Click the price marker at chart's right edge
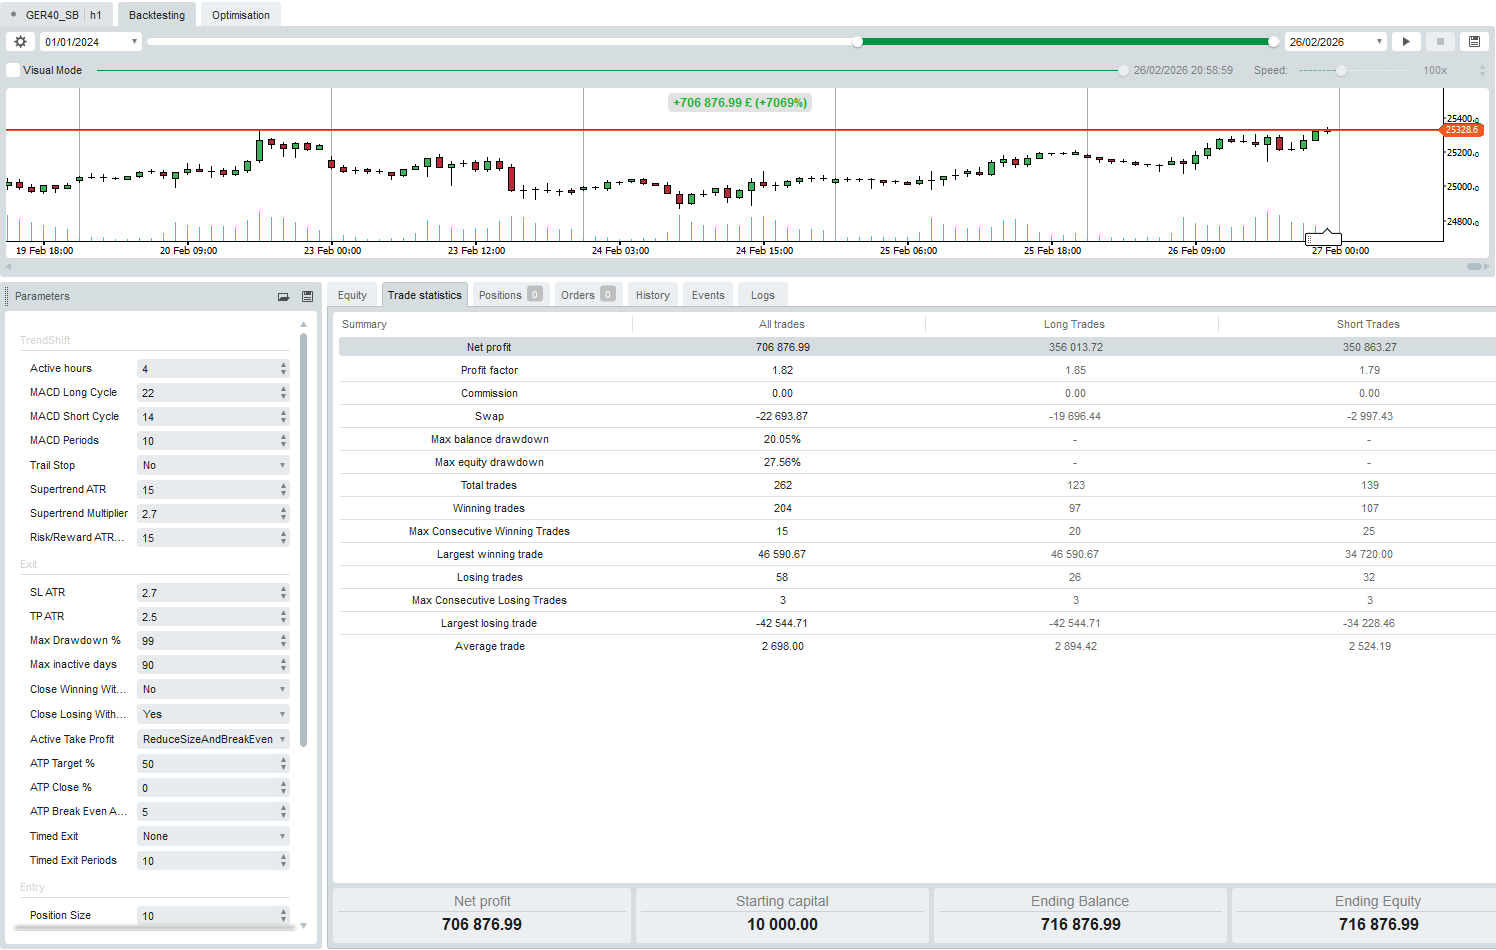 click(1461, 130)
